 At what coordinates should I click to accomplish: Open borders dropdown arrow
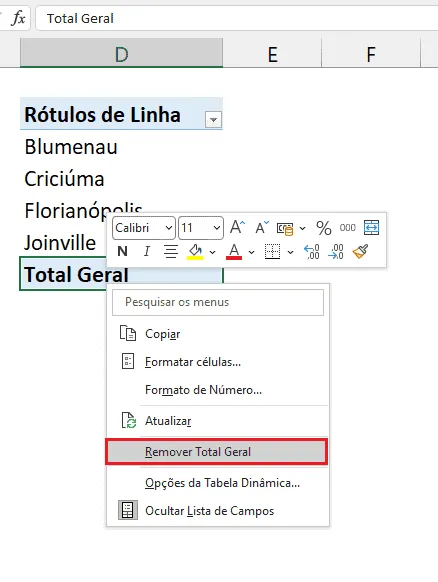290,252
